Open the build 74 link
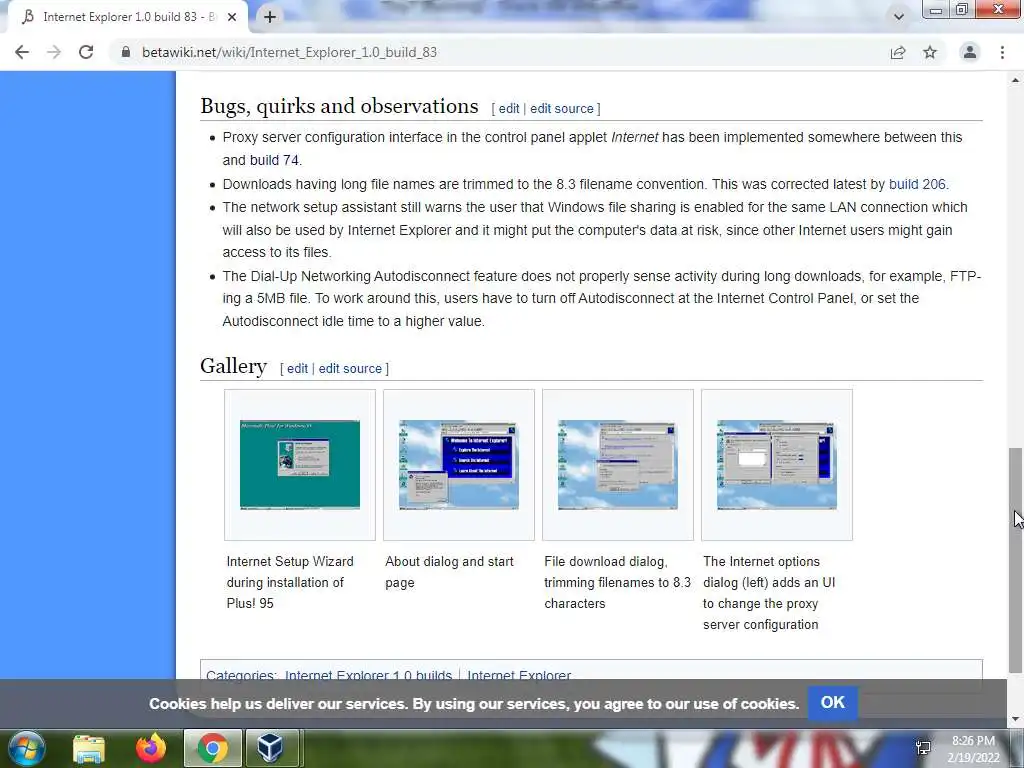The image size is (1024, 768). (274, 160)
